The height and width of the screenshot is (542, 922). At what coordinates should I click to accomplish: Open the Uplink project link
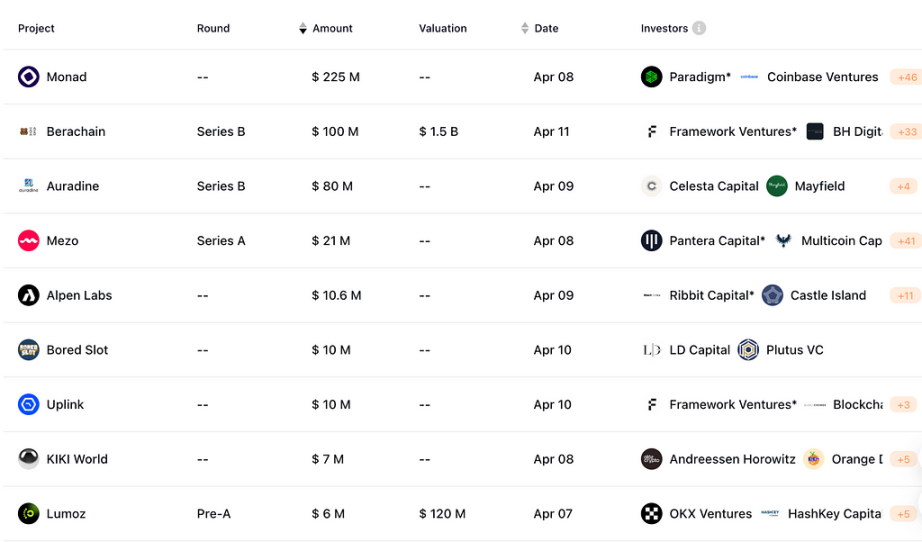pos(65,405)
